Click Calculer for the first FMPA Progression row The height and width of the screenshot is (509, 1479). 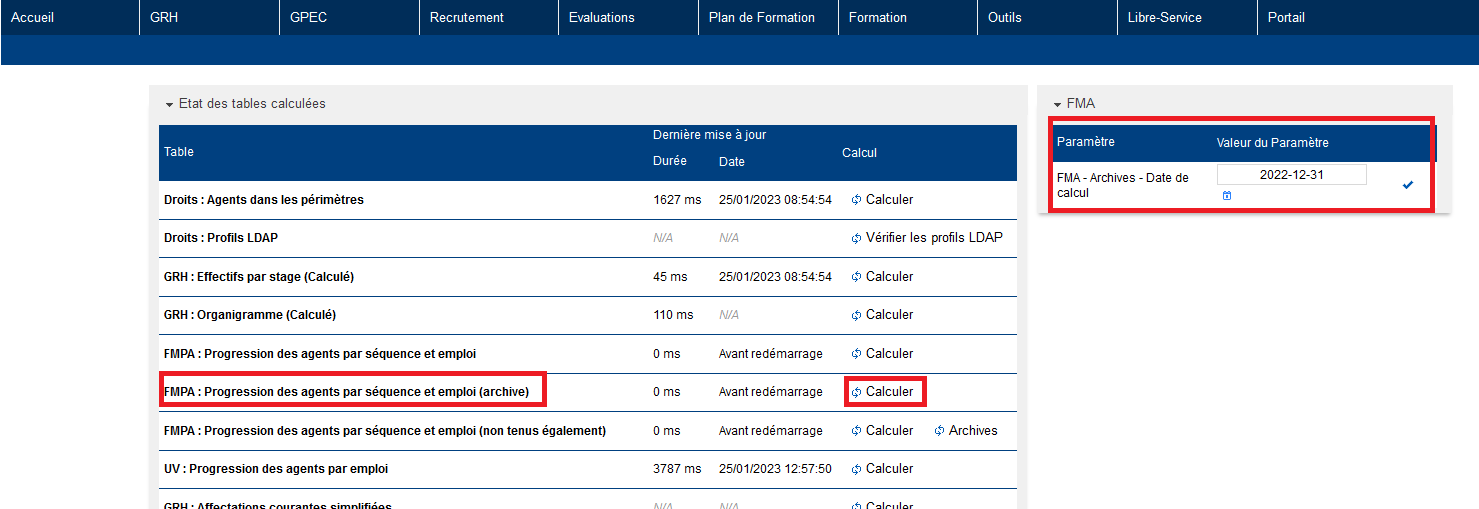click(889, 354)
